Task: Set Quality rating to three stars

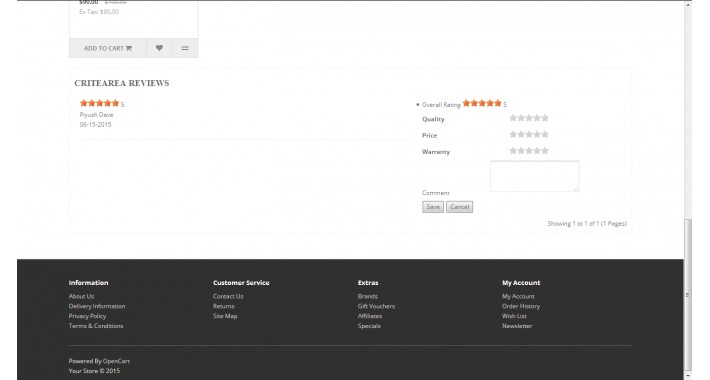Action: (529, 118)
